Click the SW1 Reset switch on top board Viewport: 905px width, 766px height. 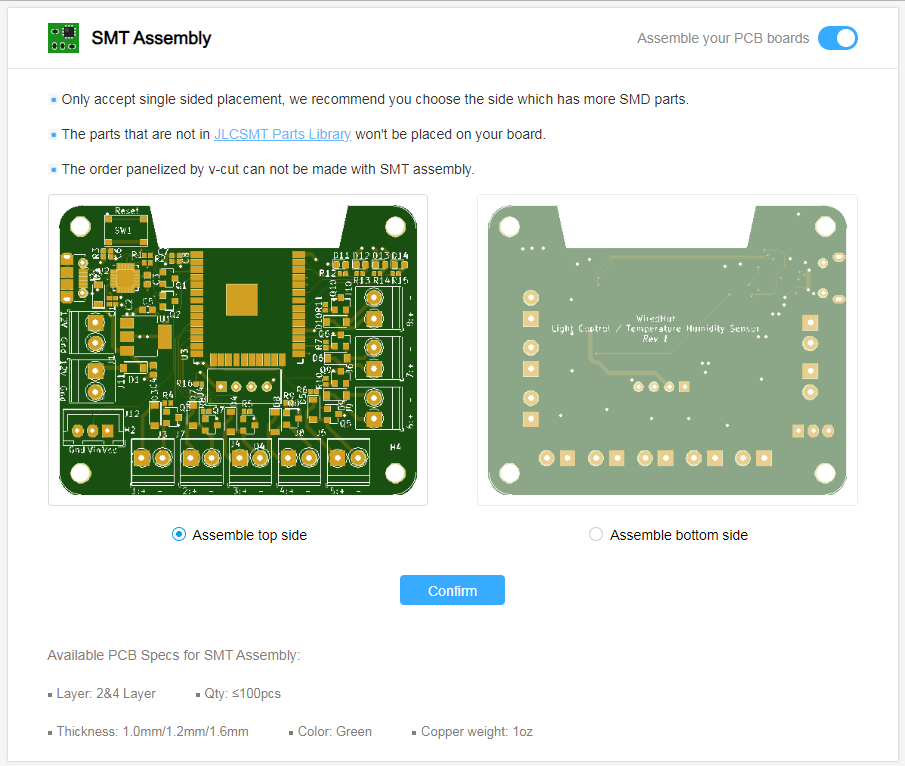pos(125,230)
